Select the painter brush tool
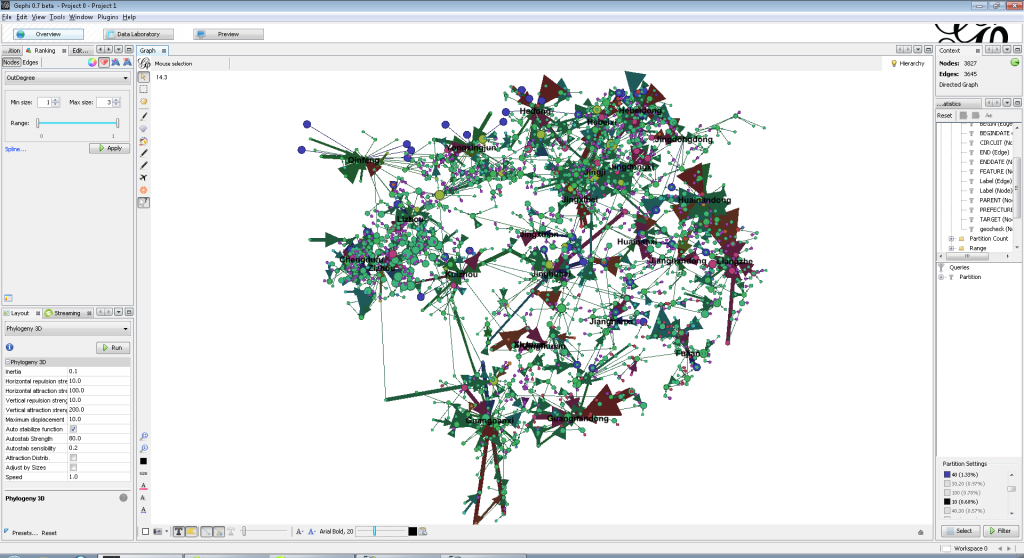This screenshot has height=558, width=1024. click(144, 116)
